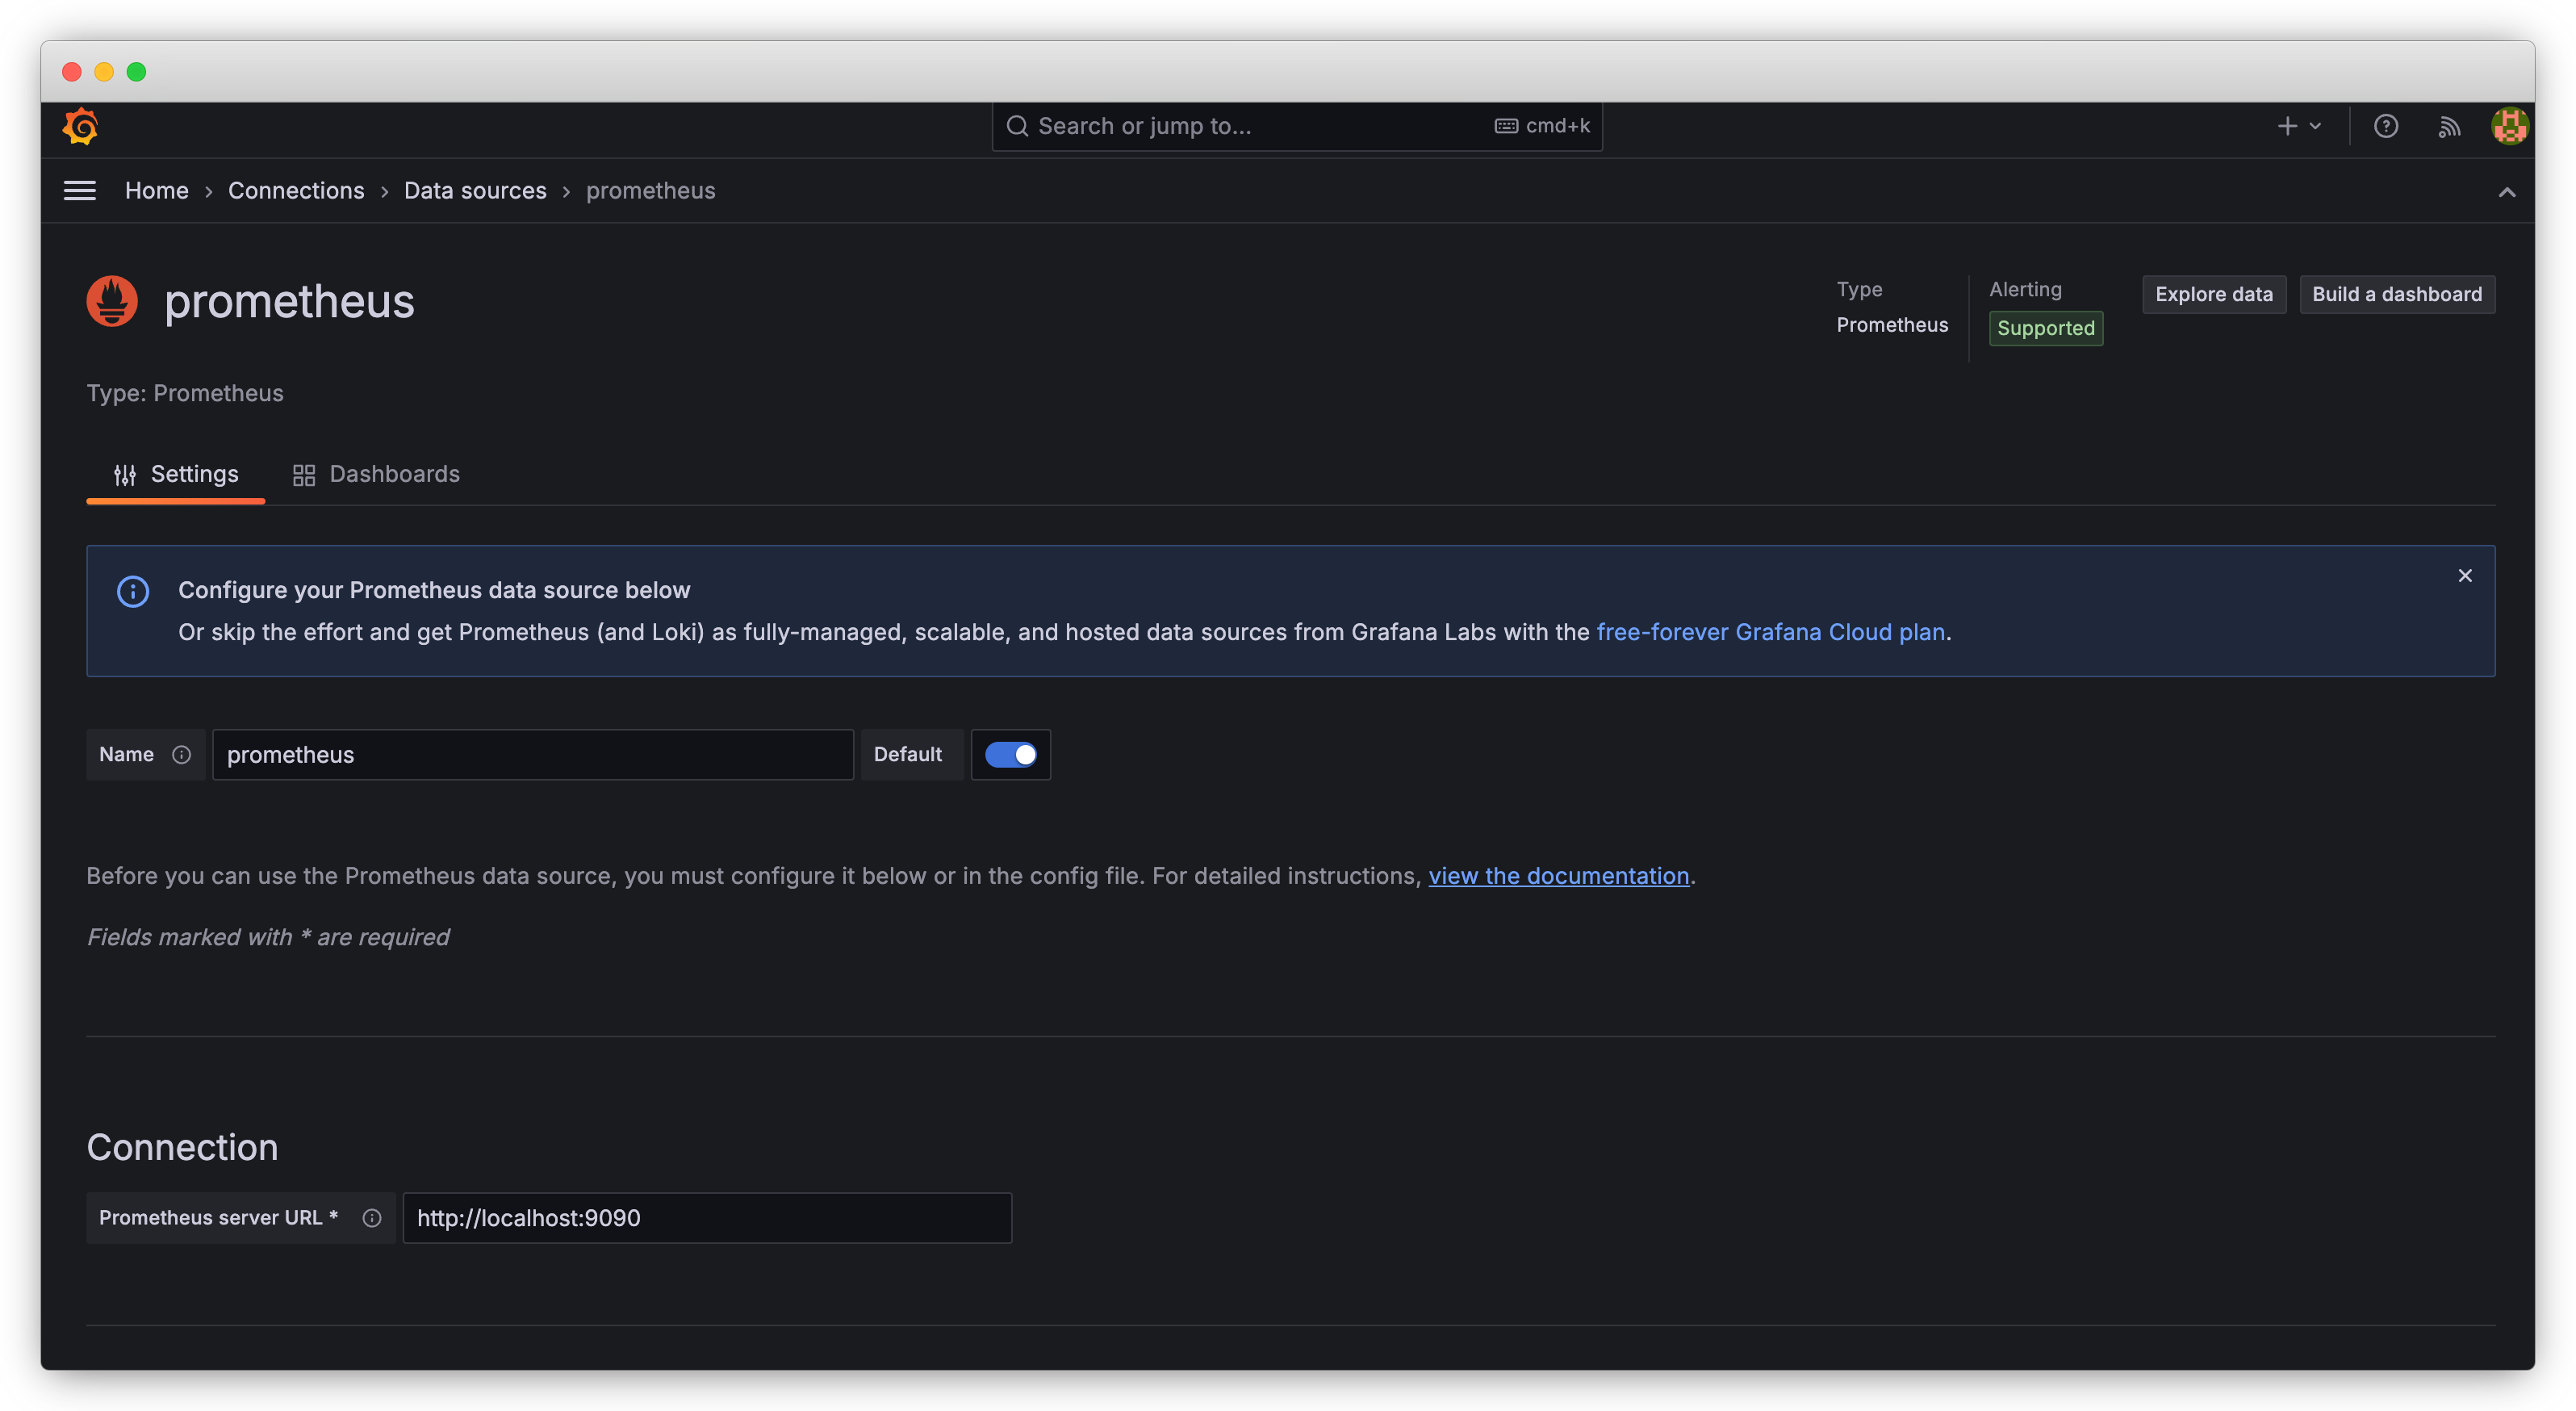
Task: Click Fields marked with * are required
Action: [x=268, y=937]
